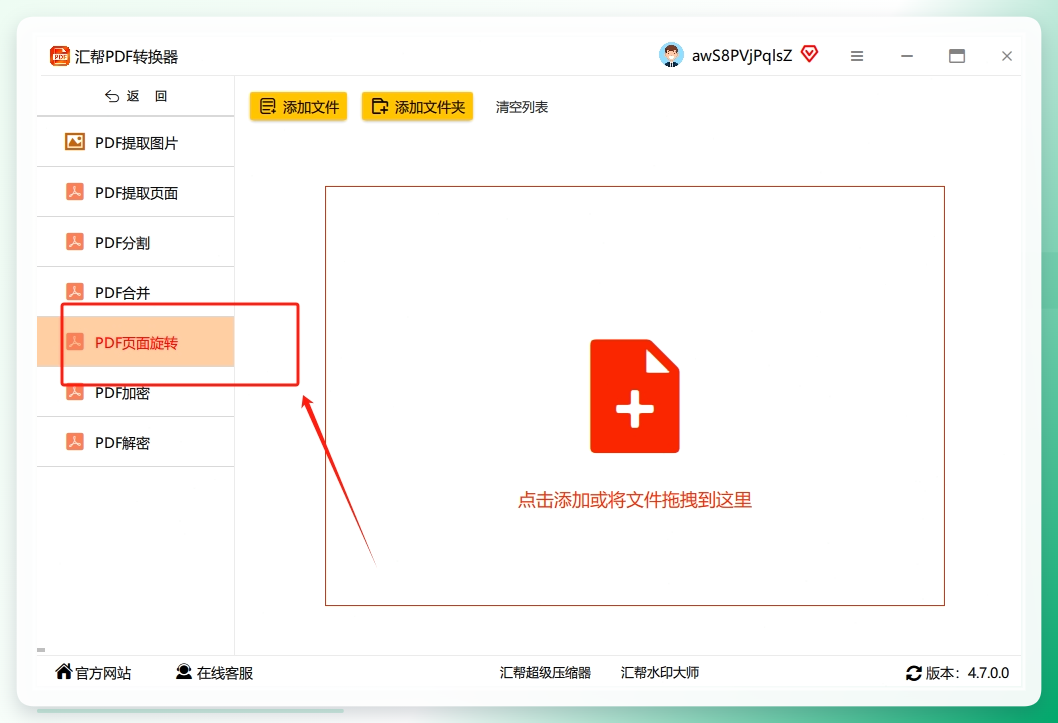The height and width of the screenshot is (723, 1058).
Task: Click the folder icon on 添加文件夹
Action: [380, 107]
